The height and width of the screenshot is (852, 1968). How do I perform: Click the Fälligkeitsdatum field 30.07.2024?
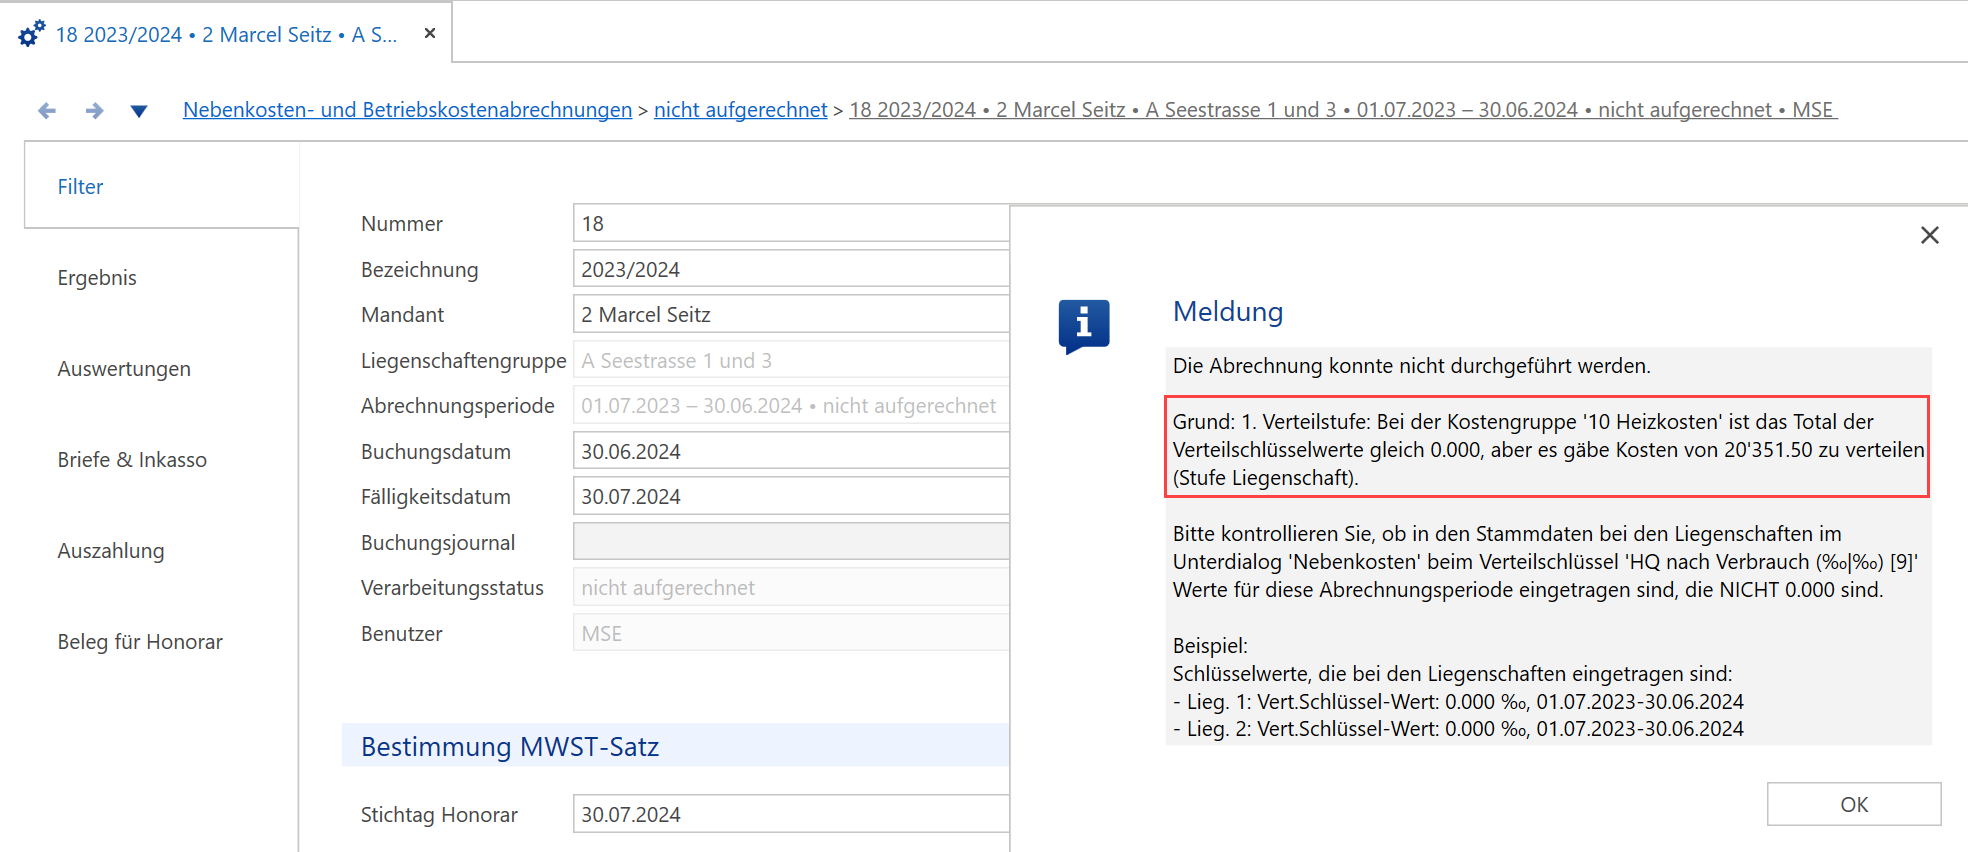(791, 496)
